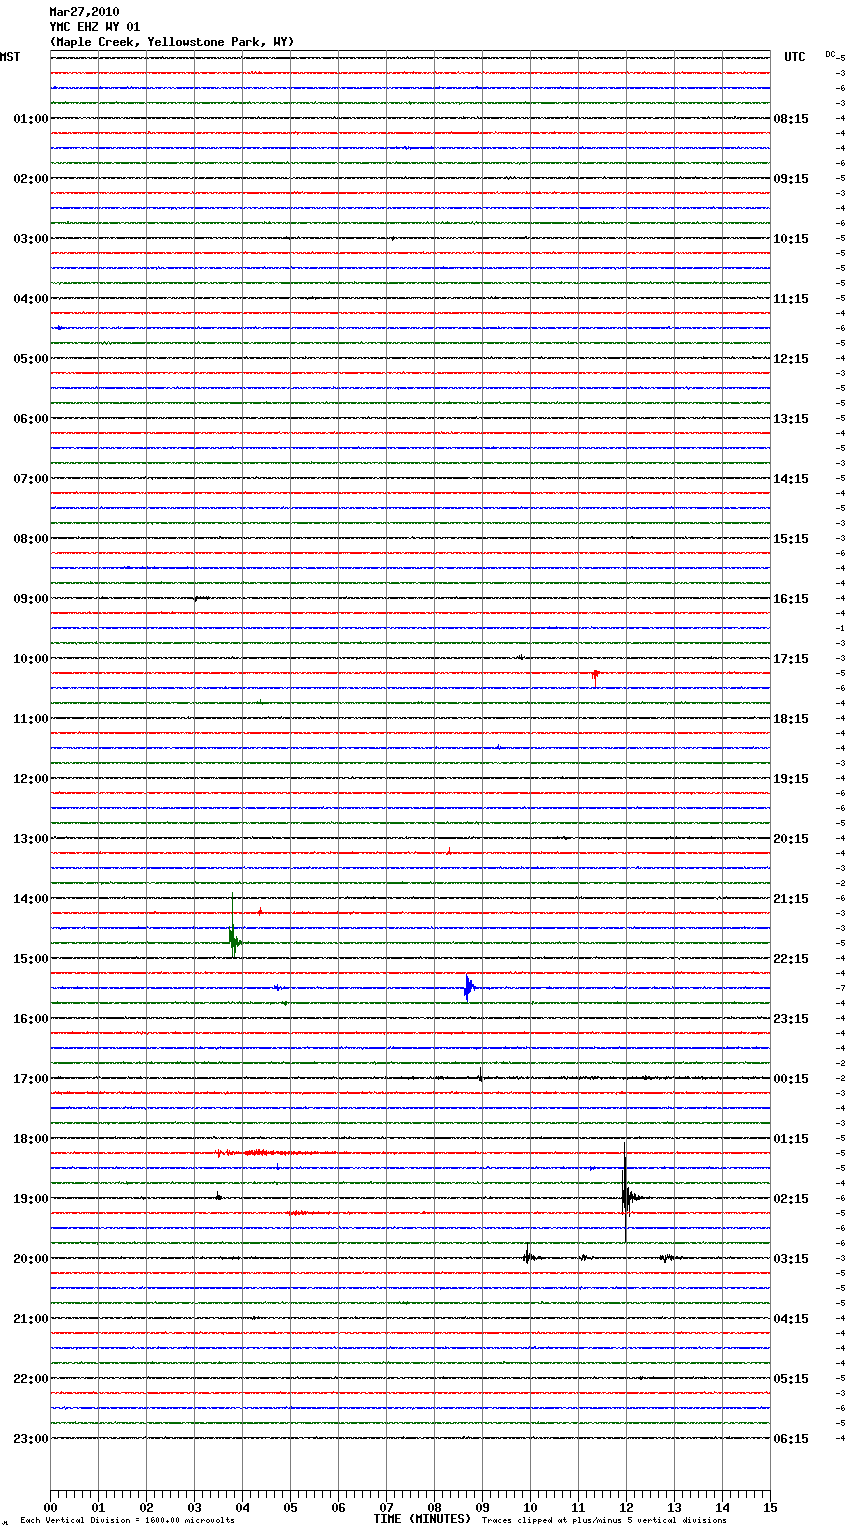Click the 20:15 UTC label
Image resolution: width=850 pixels, height=1534 pixels.
[791, 839]
